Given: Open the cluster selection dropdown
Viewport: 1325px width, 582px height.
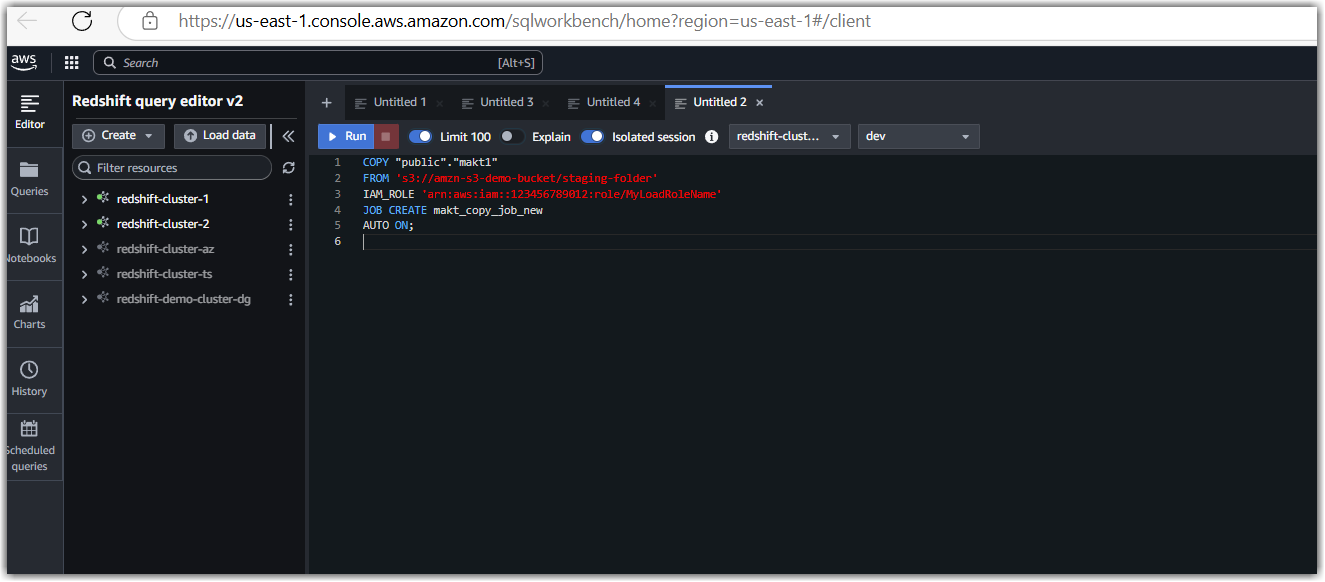Looking at the screenshot, I should [x=789, y=136].
